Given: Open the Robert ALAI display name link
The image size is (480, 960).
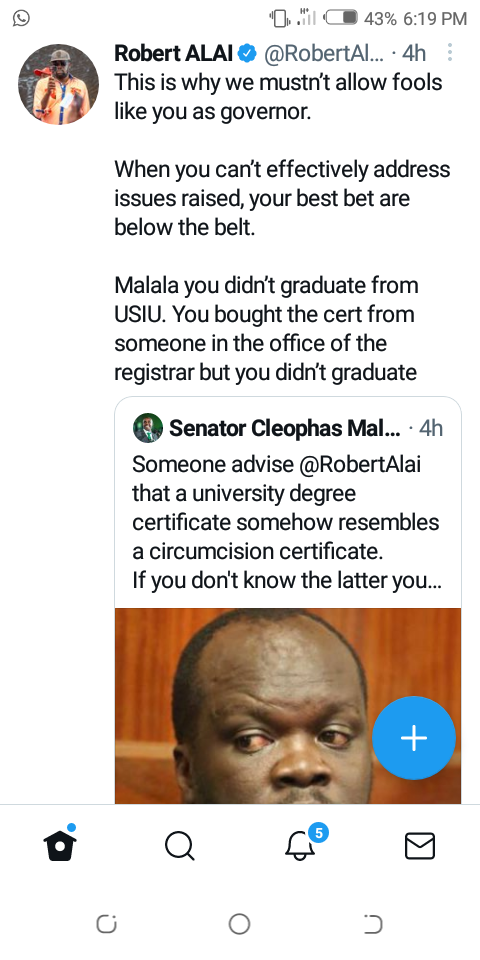Looking at the screenshot, I should pos(174,53).
